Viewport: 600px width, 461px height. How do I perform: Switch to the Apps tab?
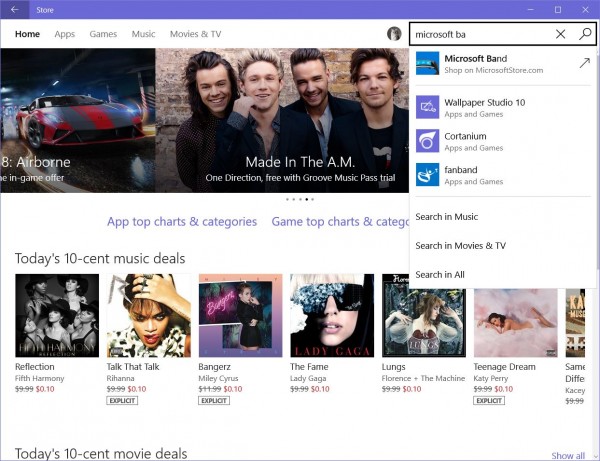pyautogui.click(x=64, y=34)
